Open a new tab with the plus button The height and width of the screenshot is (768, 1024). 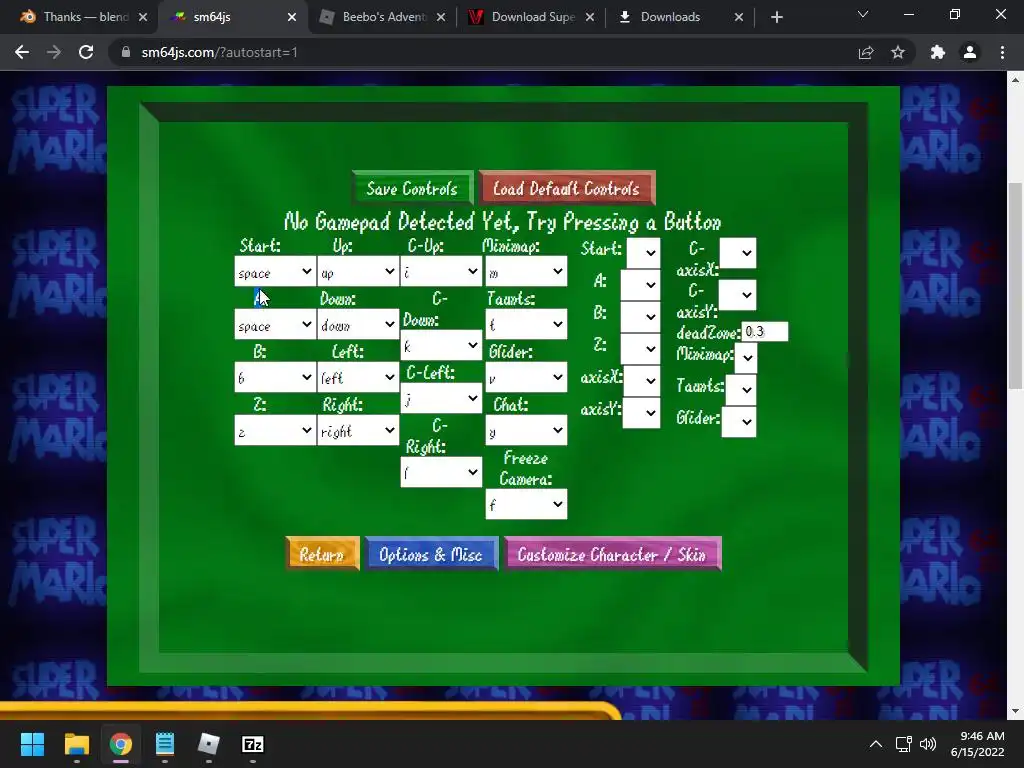[776, 17]
